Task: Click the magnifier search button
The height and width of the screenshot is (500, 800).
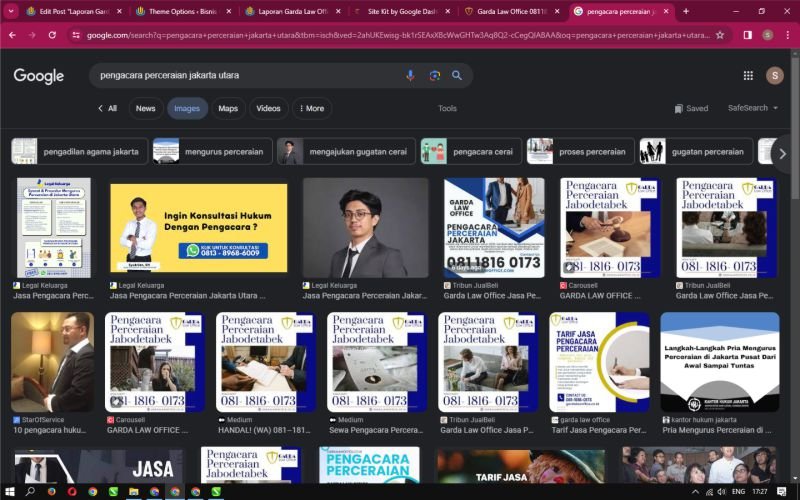Action: coord(457,76)
